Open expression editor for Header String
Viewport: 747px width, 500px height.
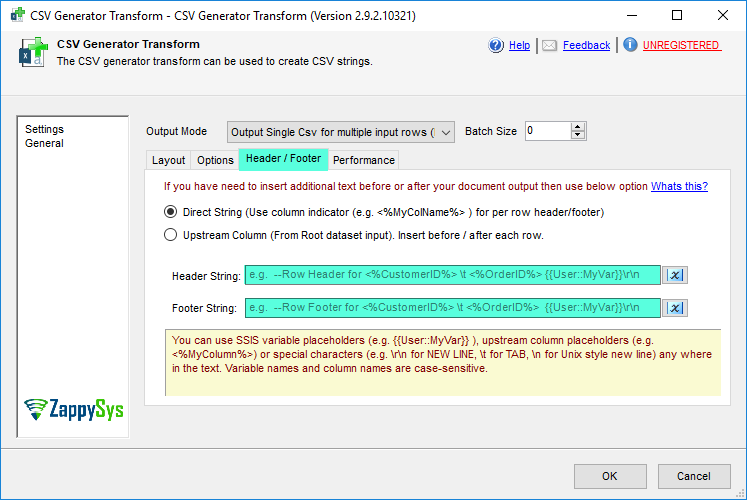click(675, 275)
